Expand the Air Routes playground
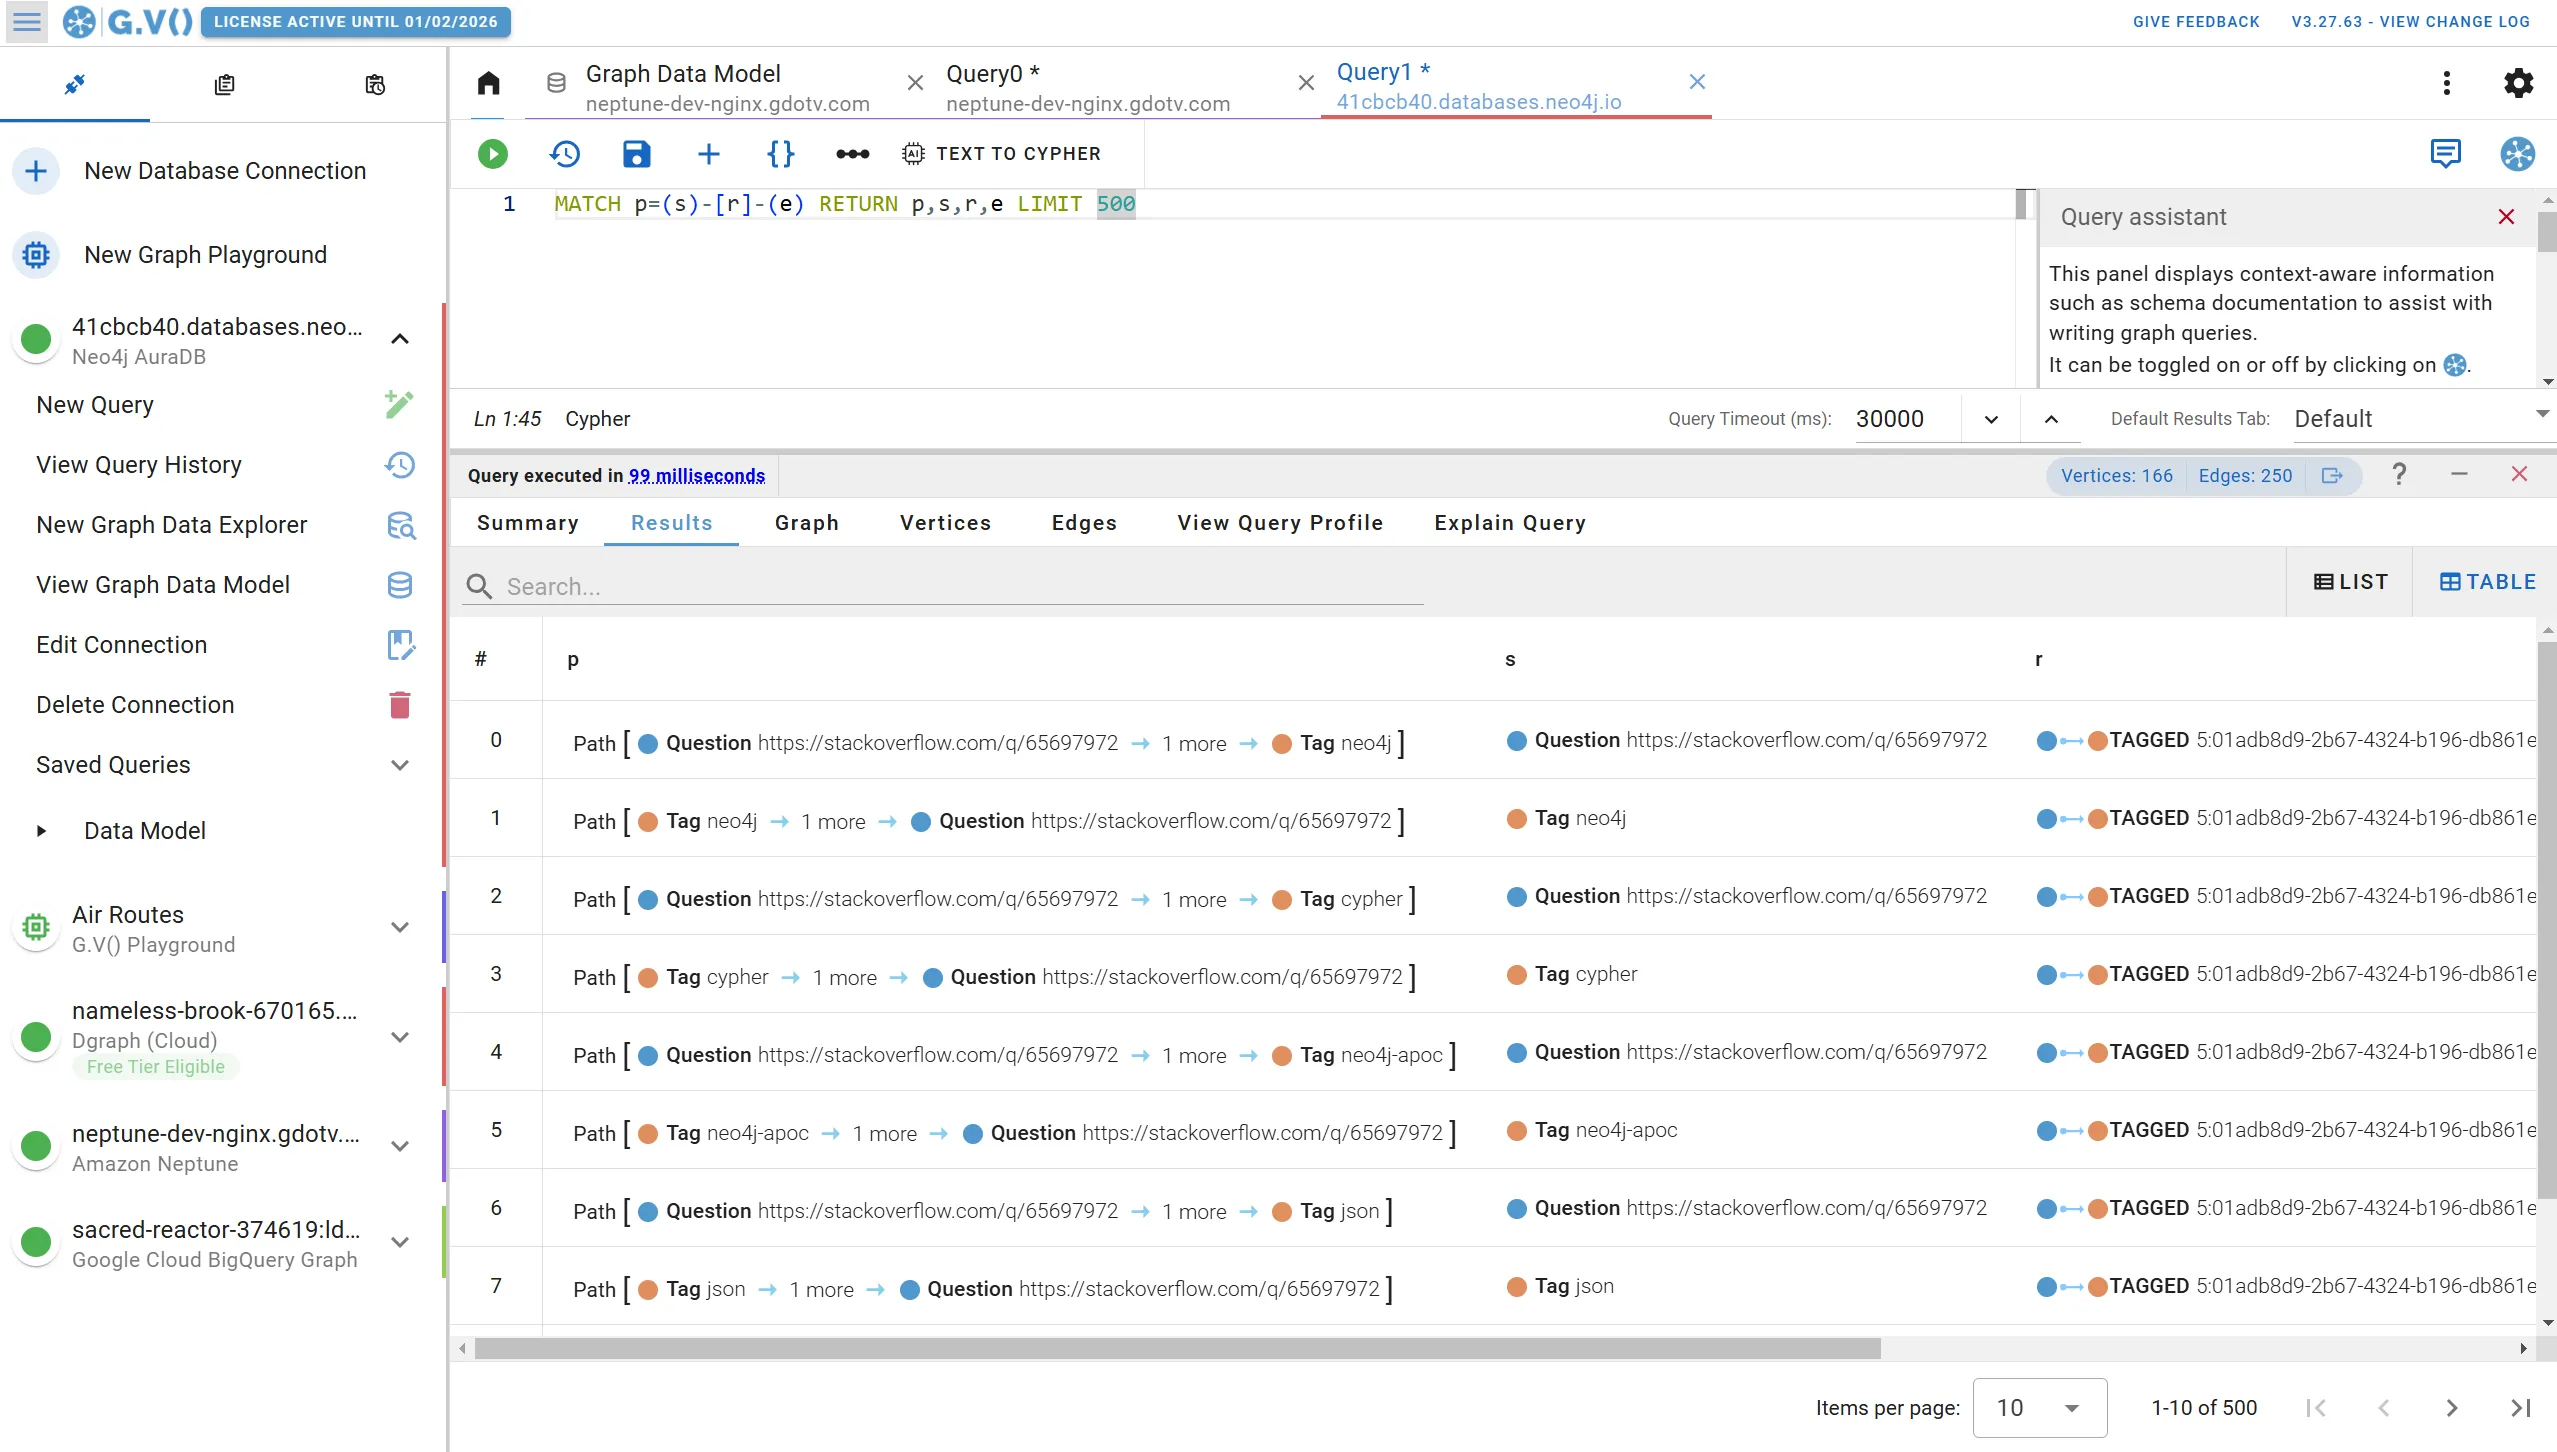 pos(400,927)
